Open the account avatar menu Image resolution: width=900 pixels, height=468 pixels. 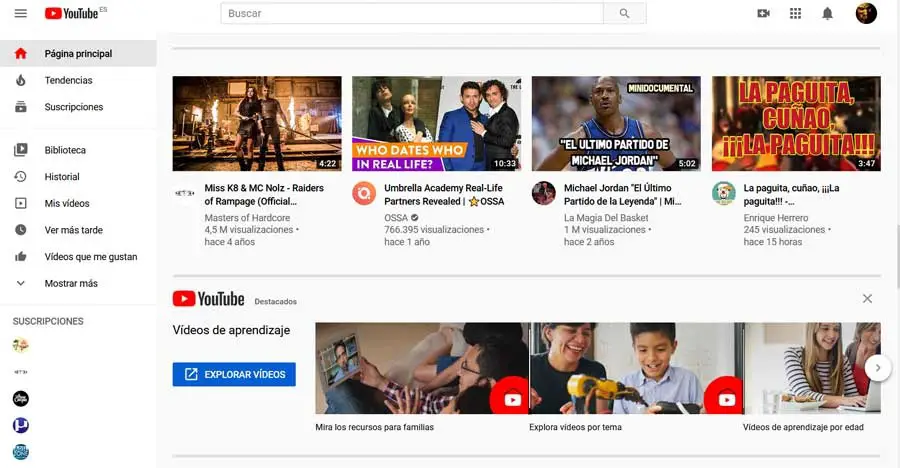pos(866,13)
